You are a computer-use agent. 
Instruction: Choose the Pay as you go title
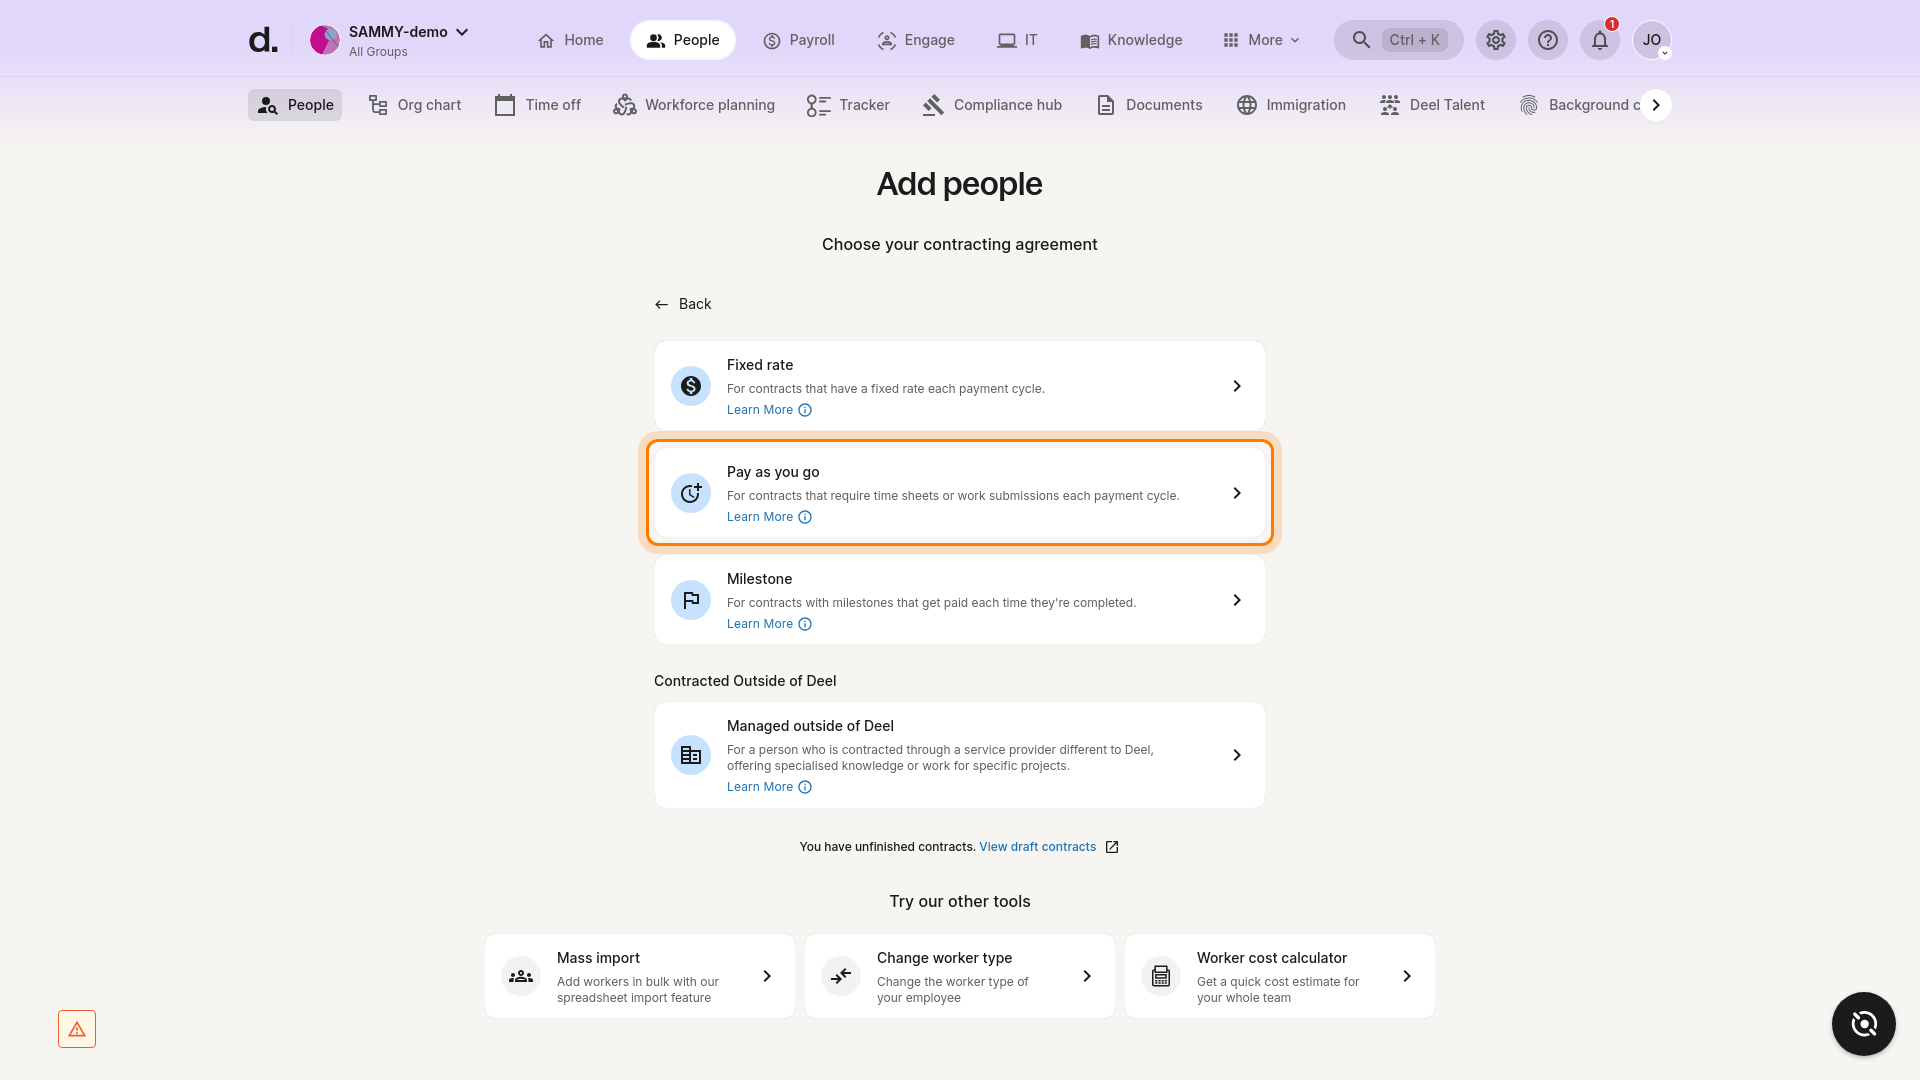pos(773,472)
